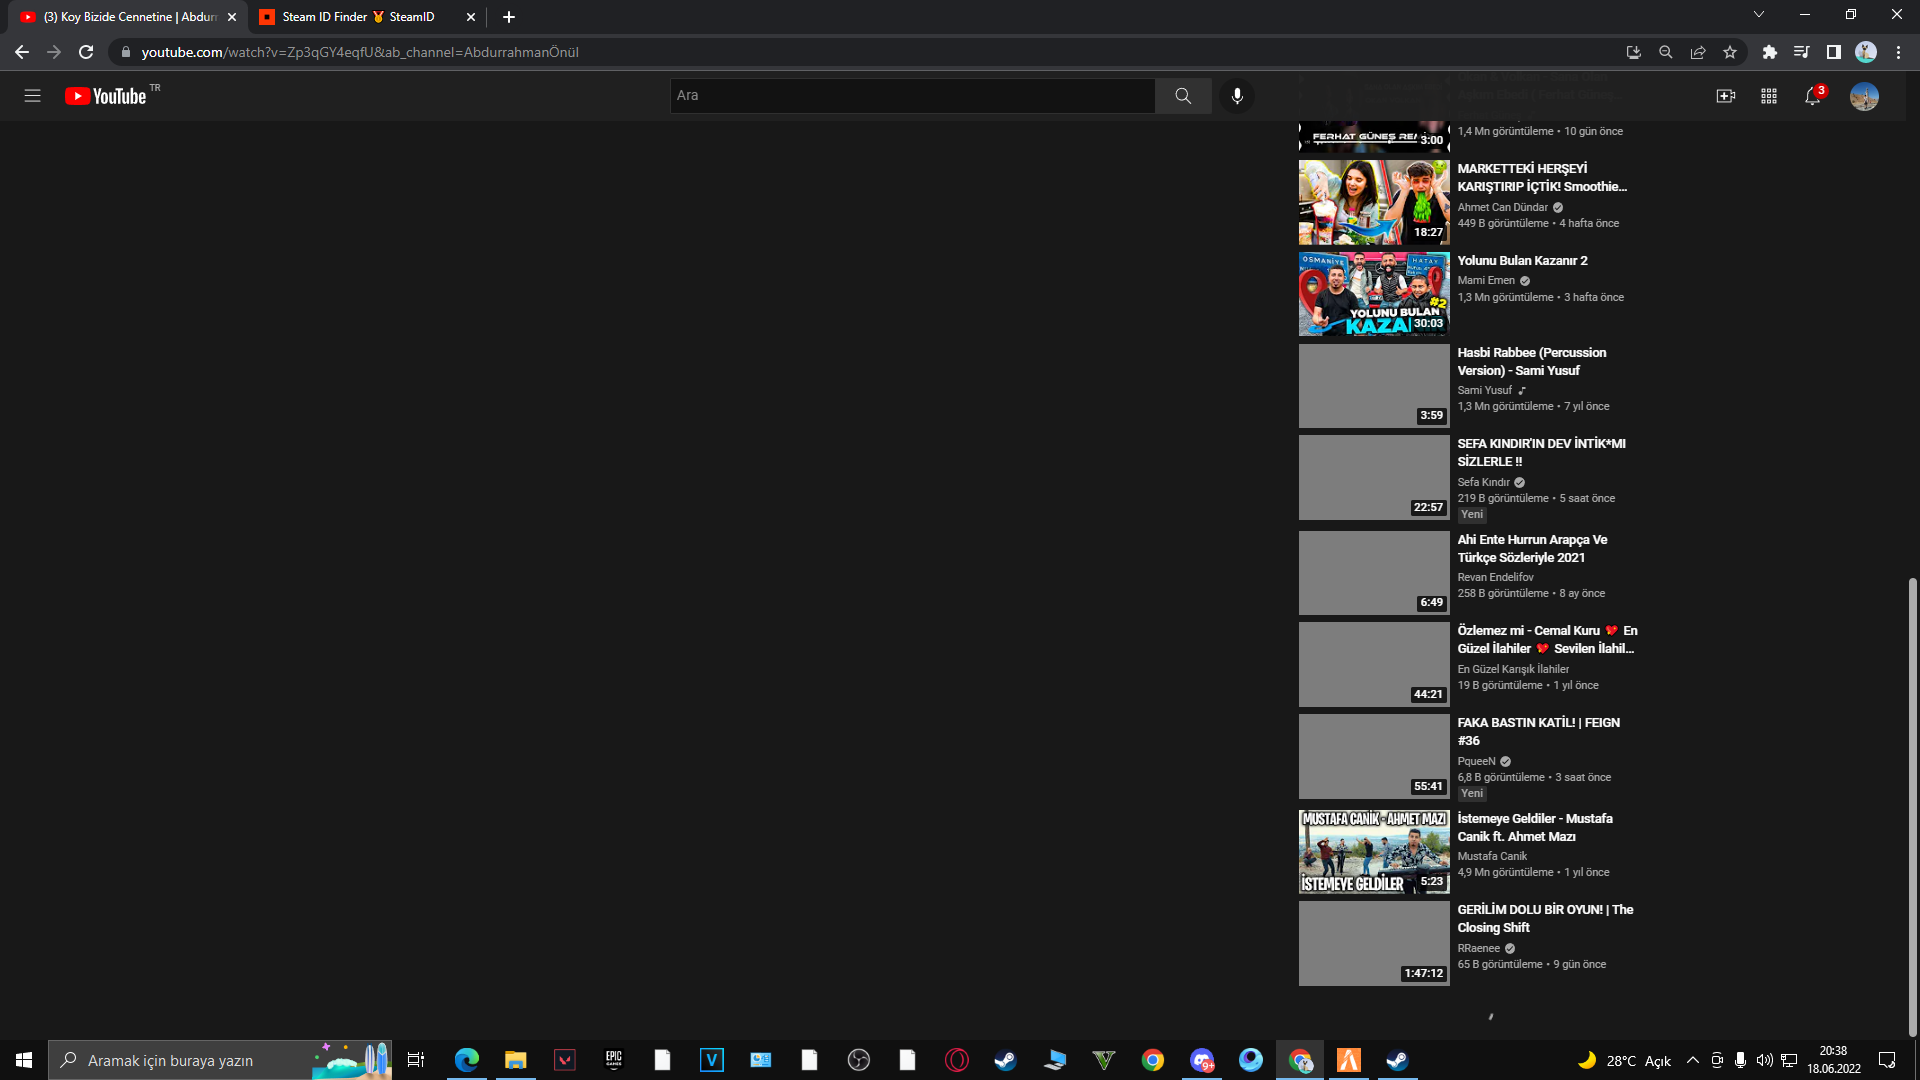Open Yolunu Bulan Kazanır 2 video title

1522,260
